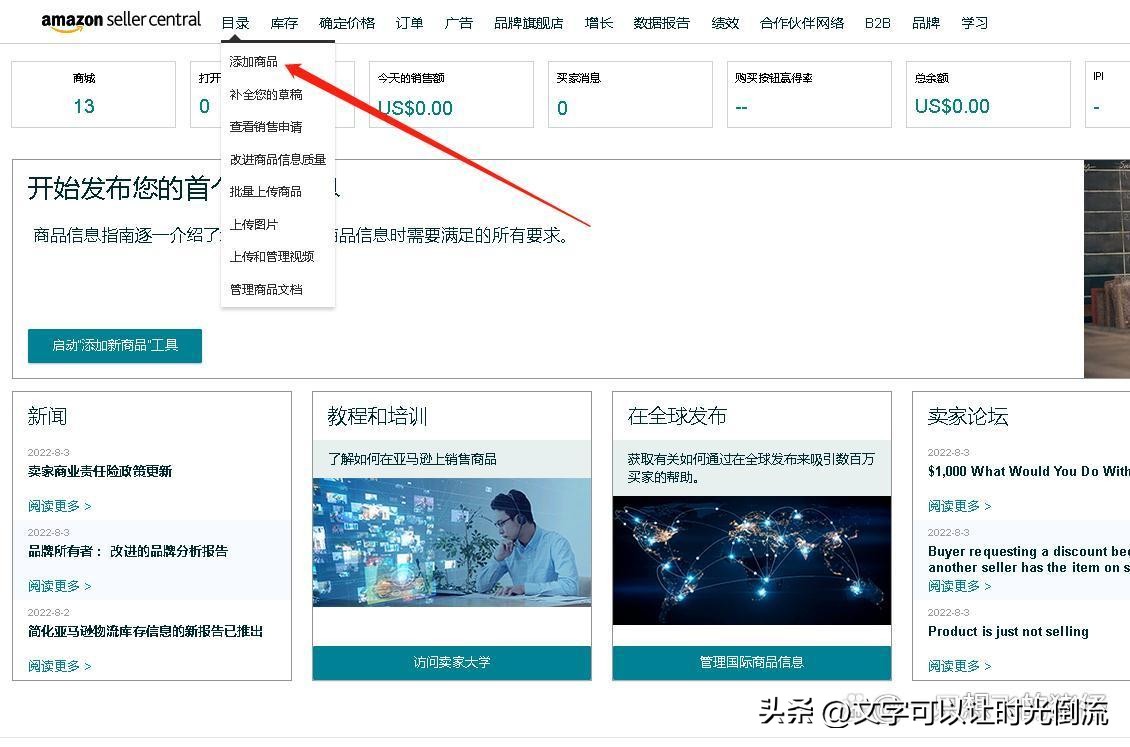This screenshot has width=1130, height=747.
Task: Open the 库存 navigation menu
Action: 283,22
